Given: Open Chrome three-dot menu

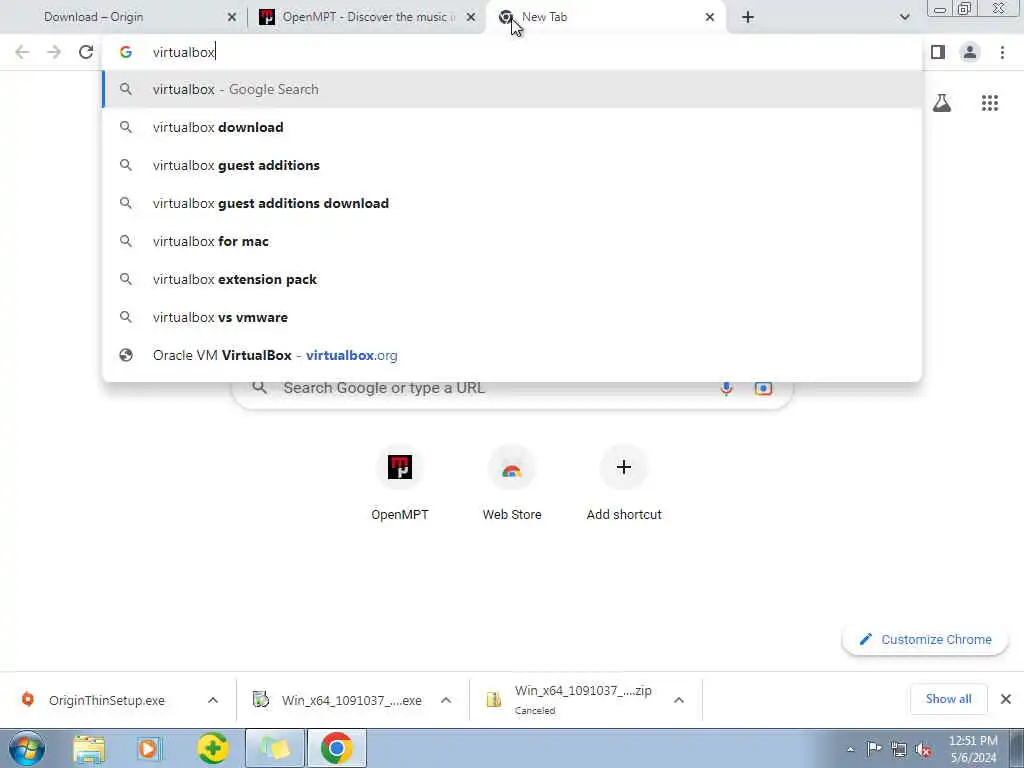Looking at the screenshot, I should pyautogui.click(x=1002, y=52).
